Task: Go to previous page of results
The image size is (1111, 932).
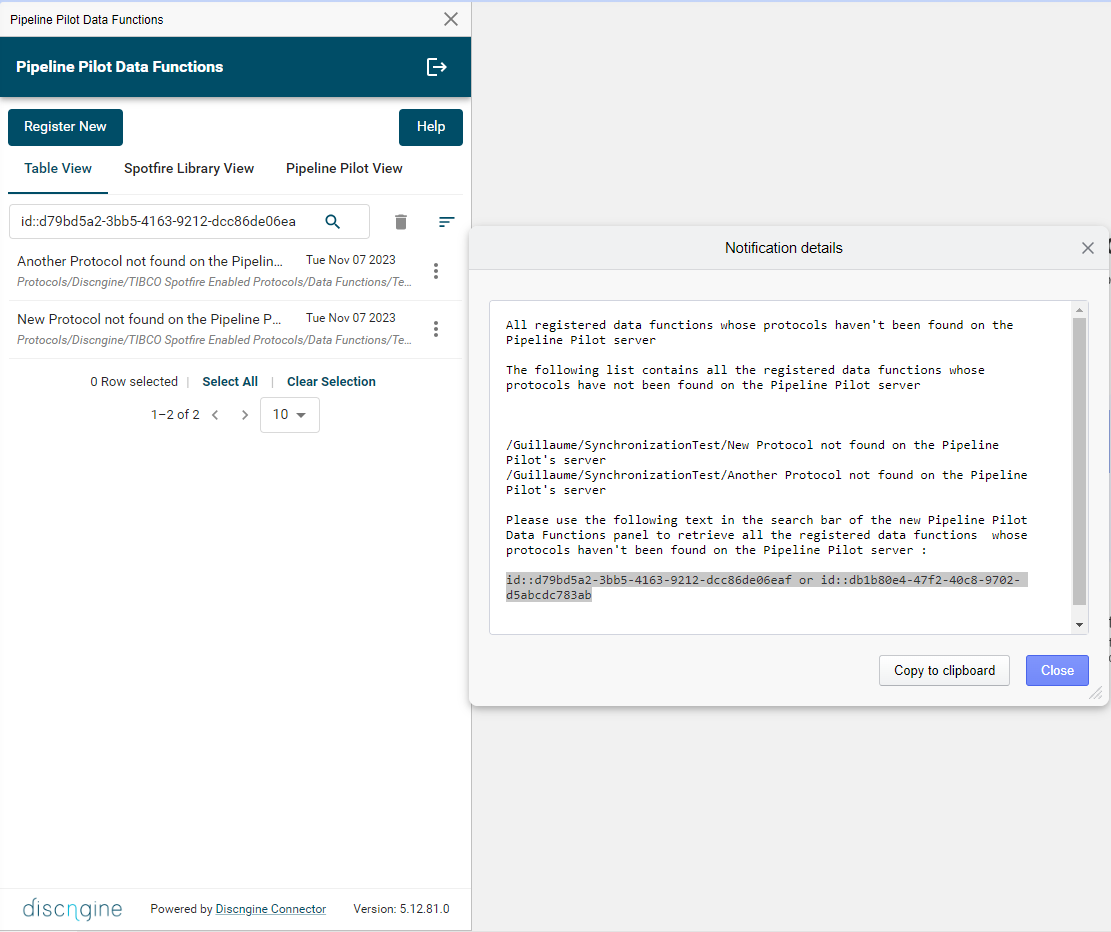Action: coord(215,415)
